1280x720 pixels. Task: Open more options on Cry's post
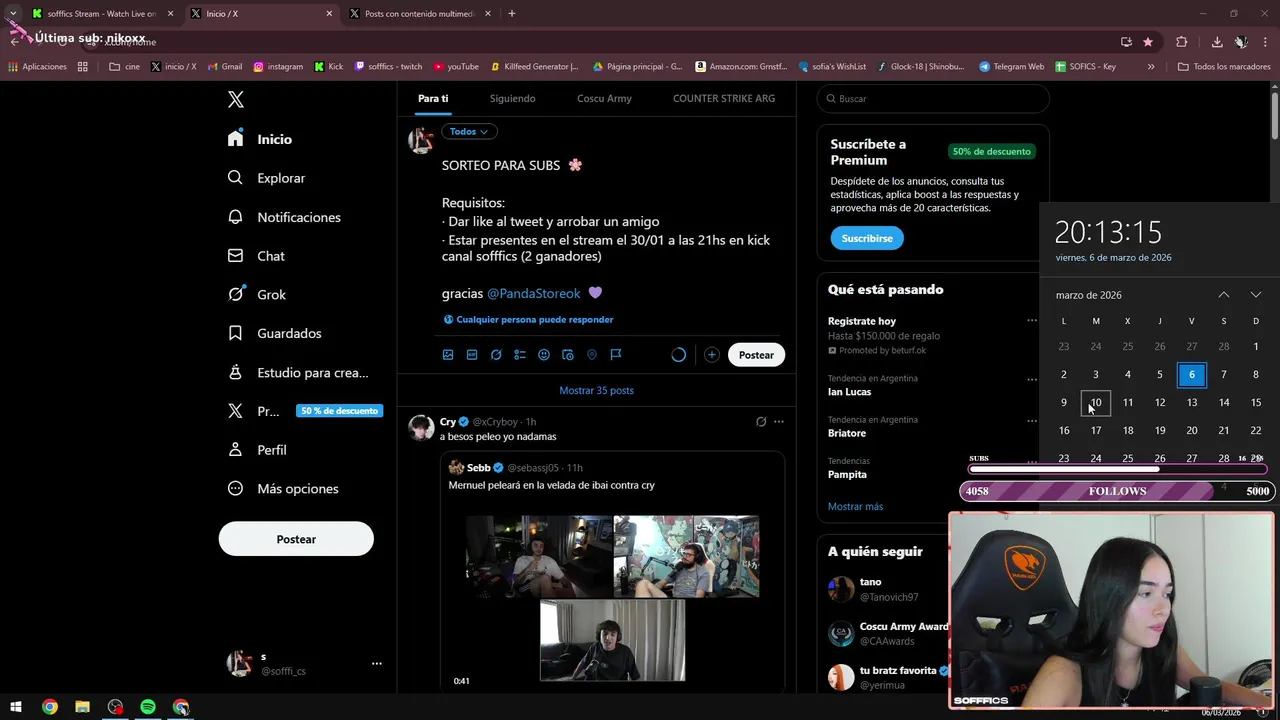[x=779, y=422]
